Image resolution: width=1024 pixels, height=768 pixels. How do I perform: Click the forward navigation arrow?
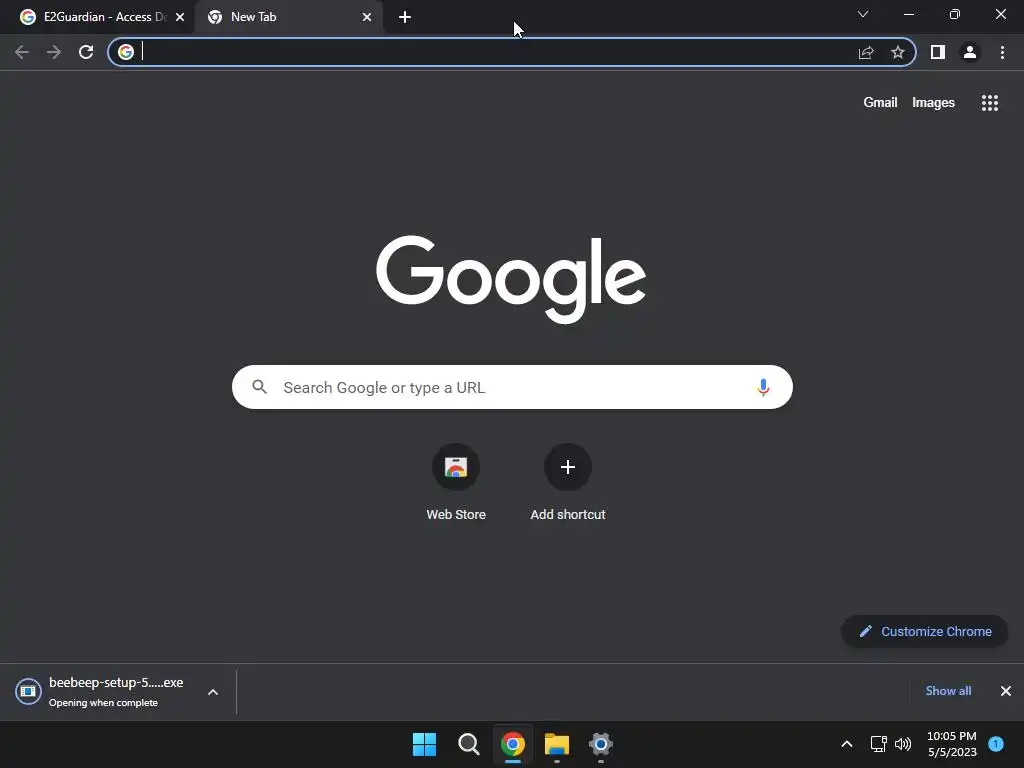54,52
